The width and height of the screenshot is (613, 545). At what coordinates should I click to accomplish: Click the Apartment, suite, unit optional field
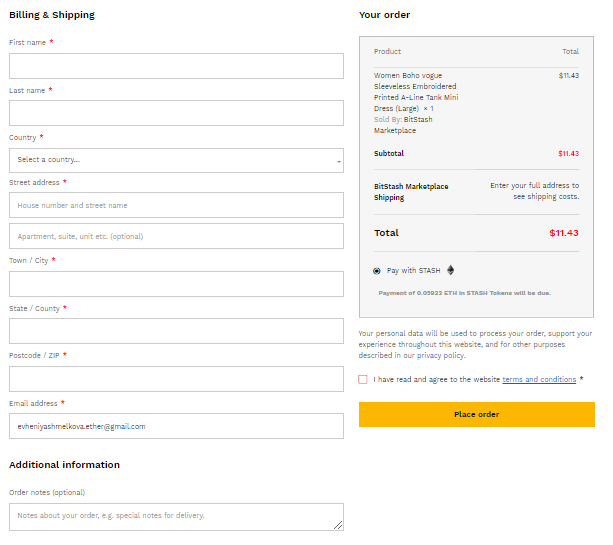176,236
